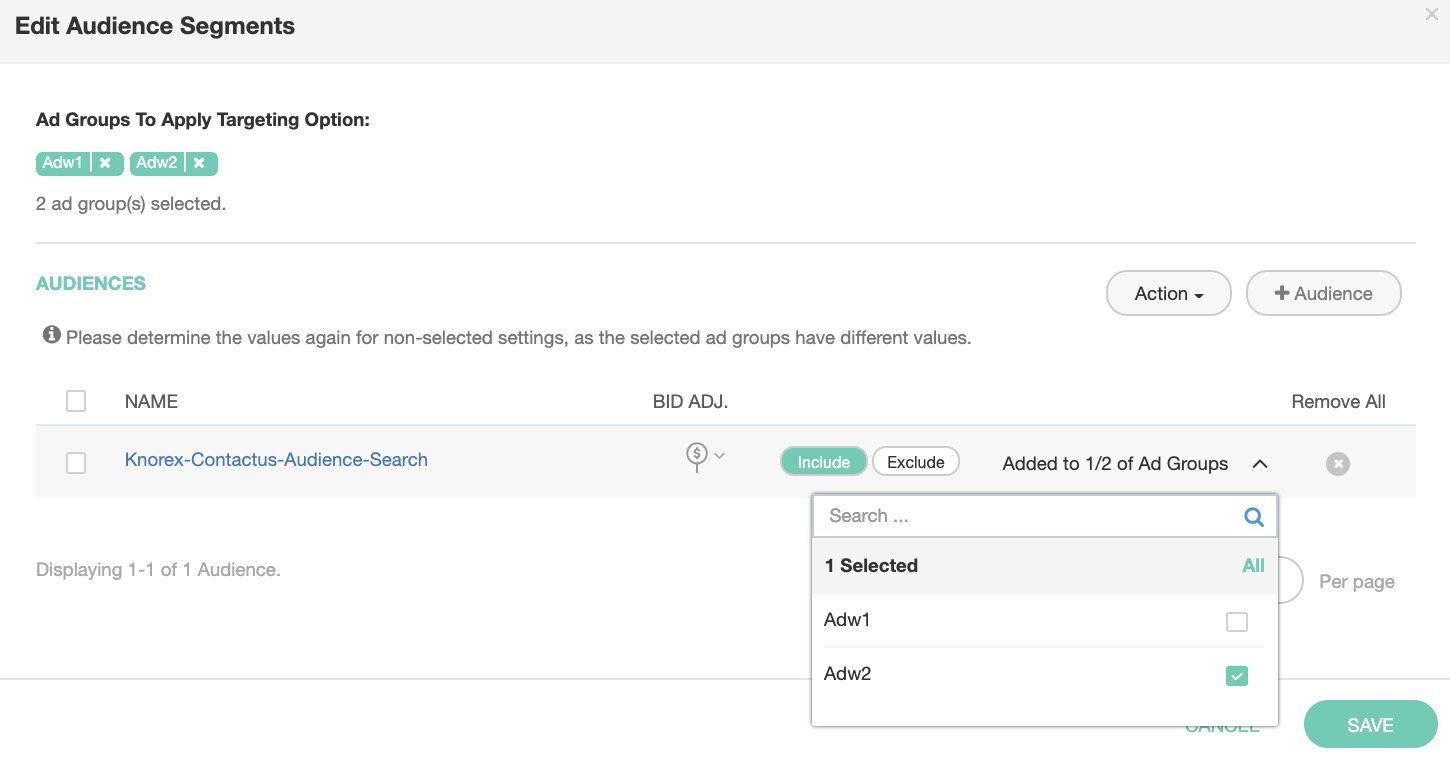1450x762 pixels.
Task: Enable the Adw1 checkbox in dropdown
Action: 1236,622
